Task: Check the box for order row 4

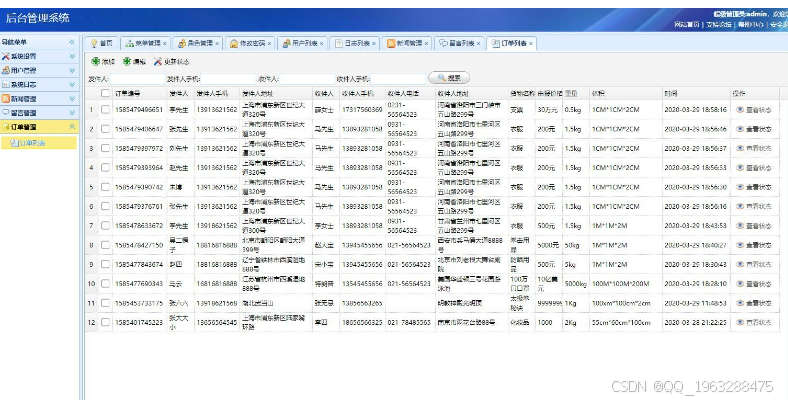Action: (x=105, y=167)
